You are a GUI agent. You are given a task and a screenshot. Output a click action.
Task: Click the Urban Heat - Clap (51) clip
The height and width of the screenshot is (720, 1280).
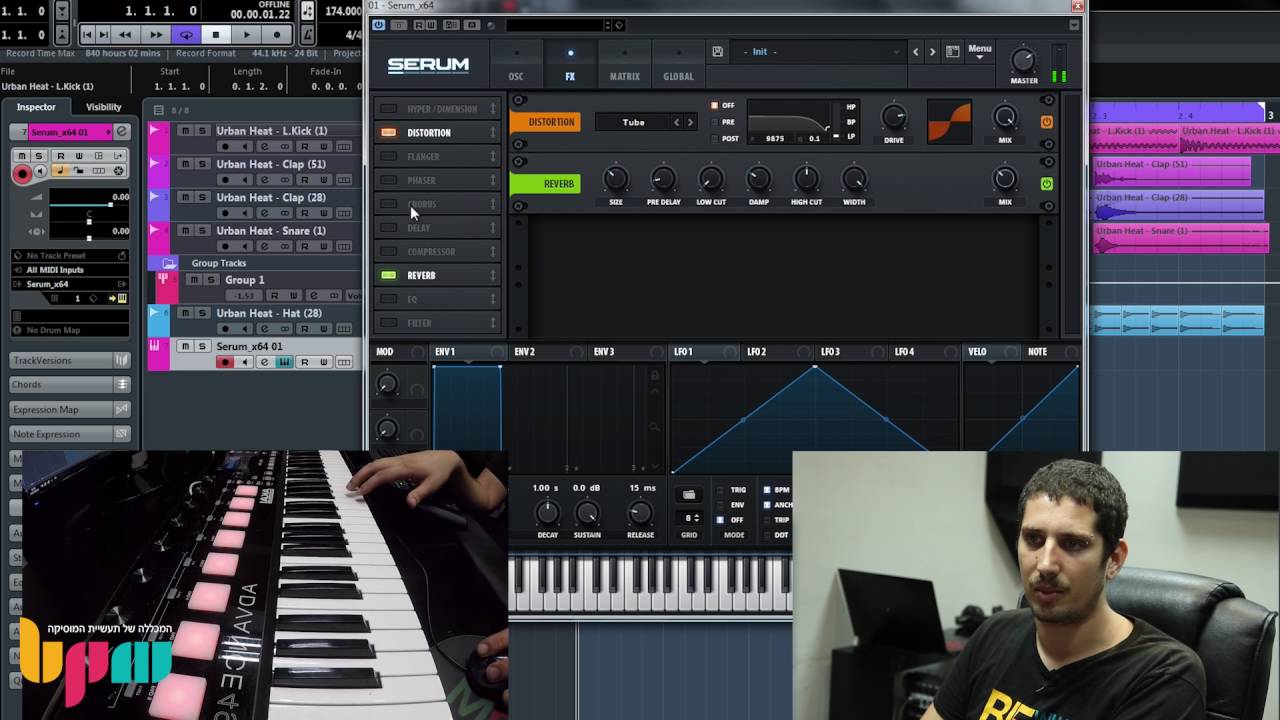point(1171,171)
